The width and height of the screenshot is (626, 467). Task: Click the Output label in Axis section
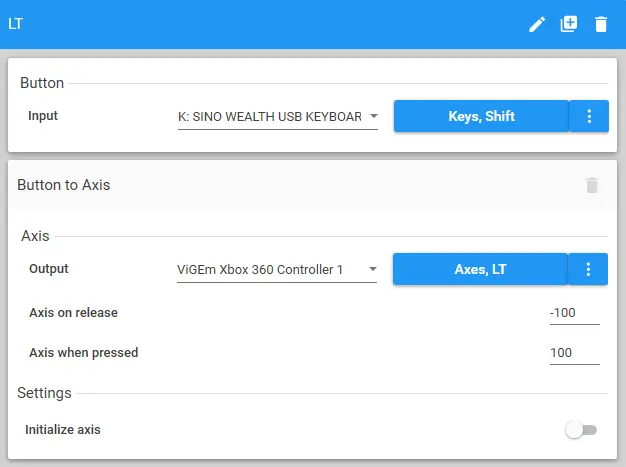[x=49, y=269]
